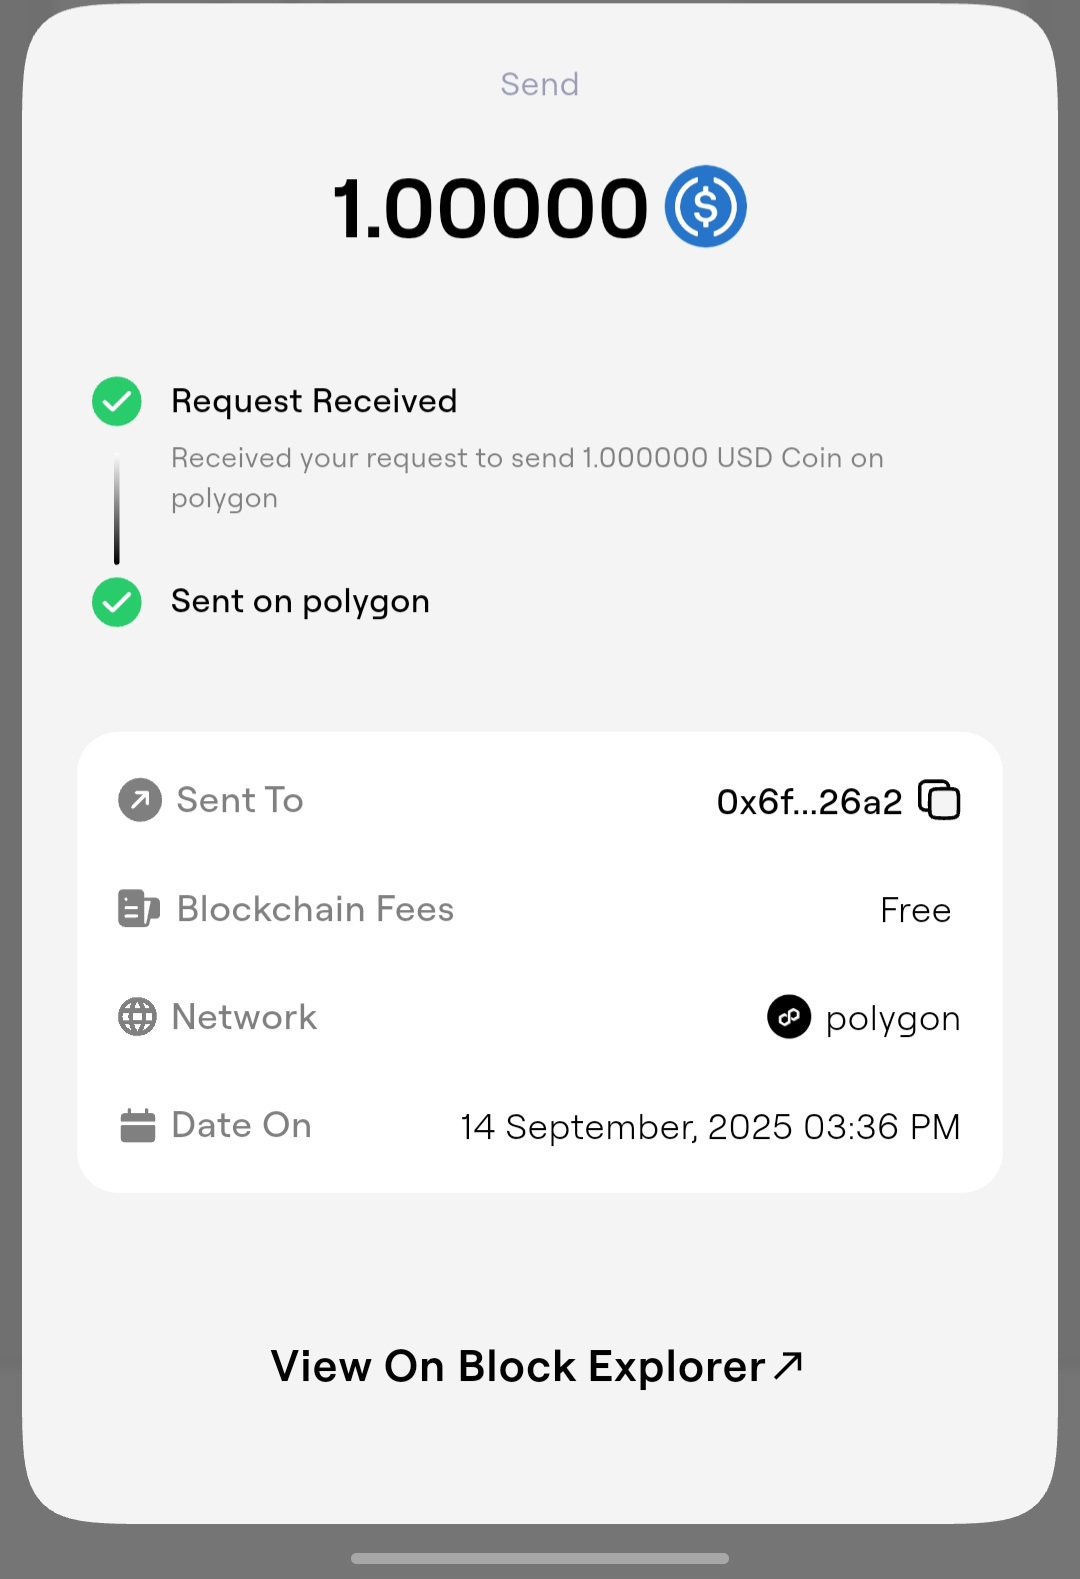Image resolution: width=1080 pixels, height=1579 pixels.
Task: Tap the USD Coin token icon
Action: click(x=706, y=207)
